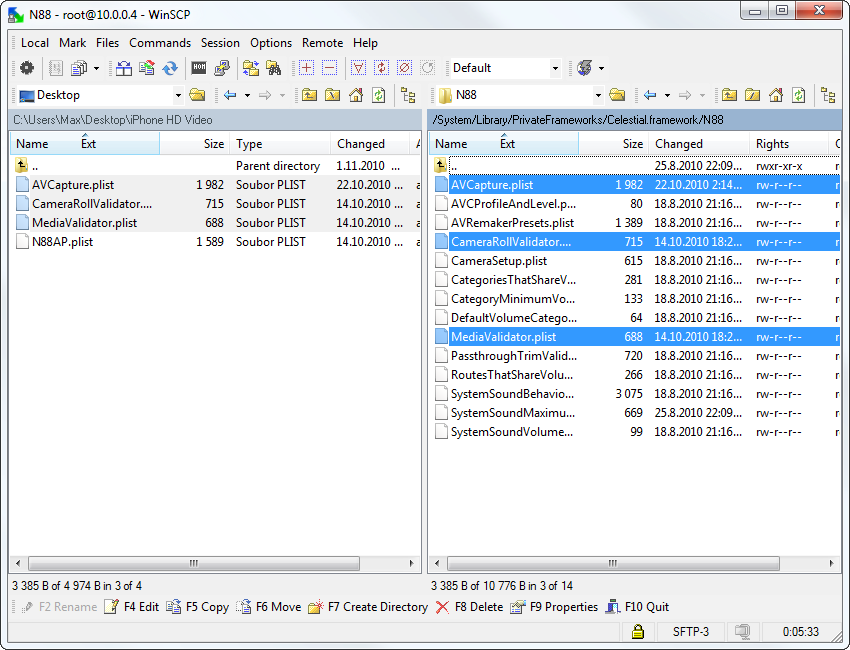
Task: Open Preferences gear icon in toolbar
Action: pos(27,68)
